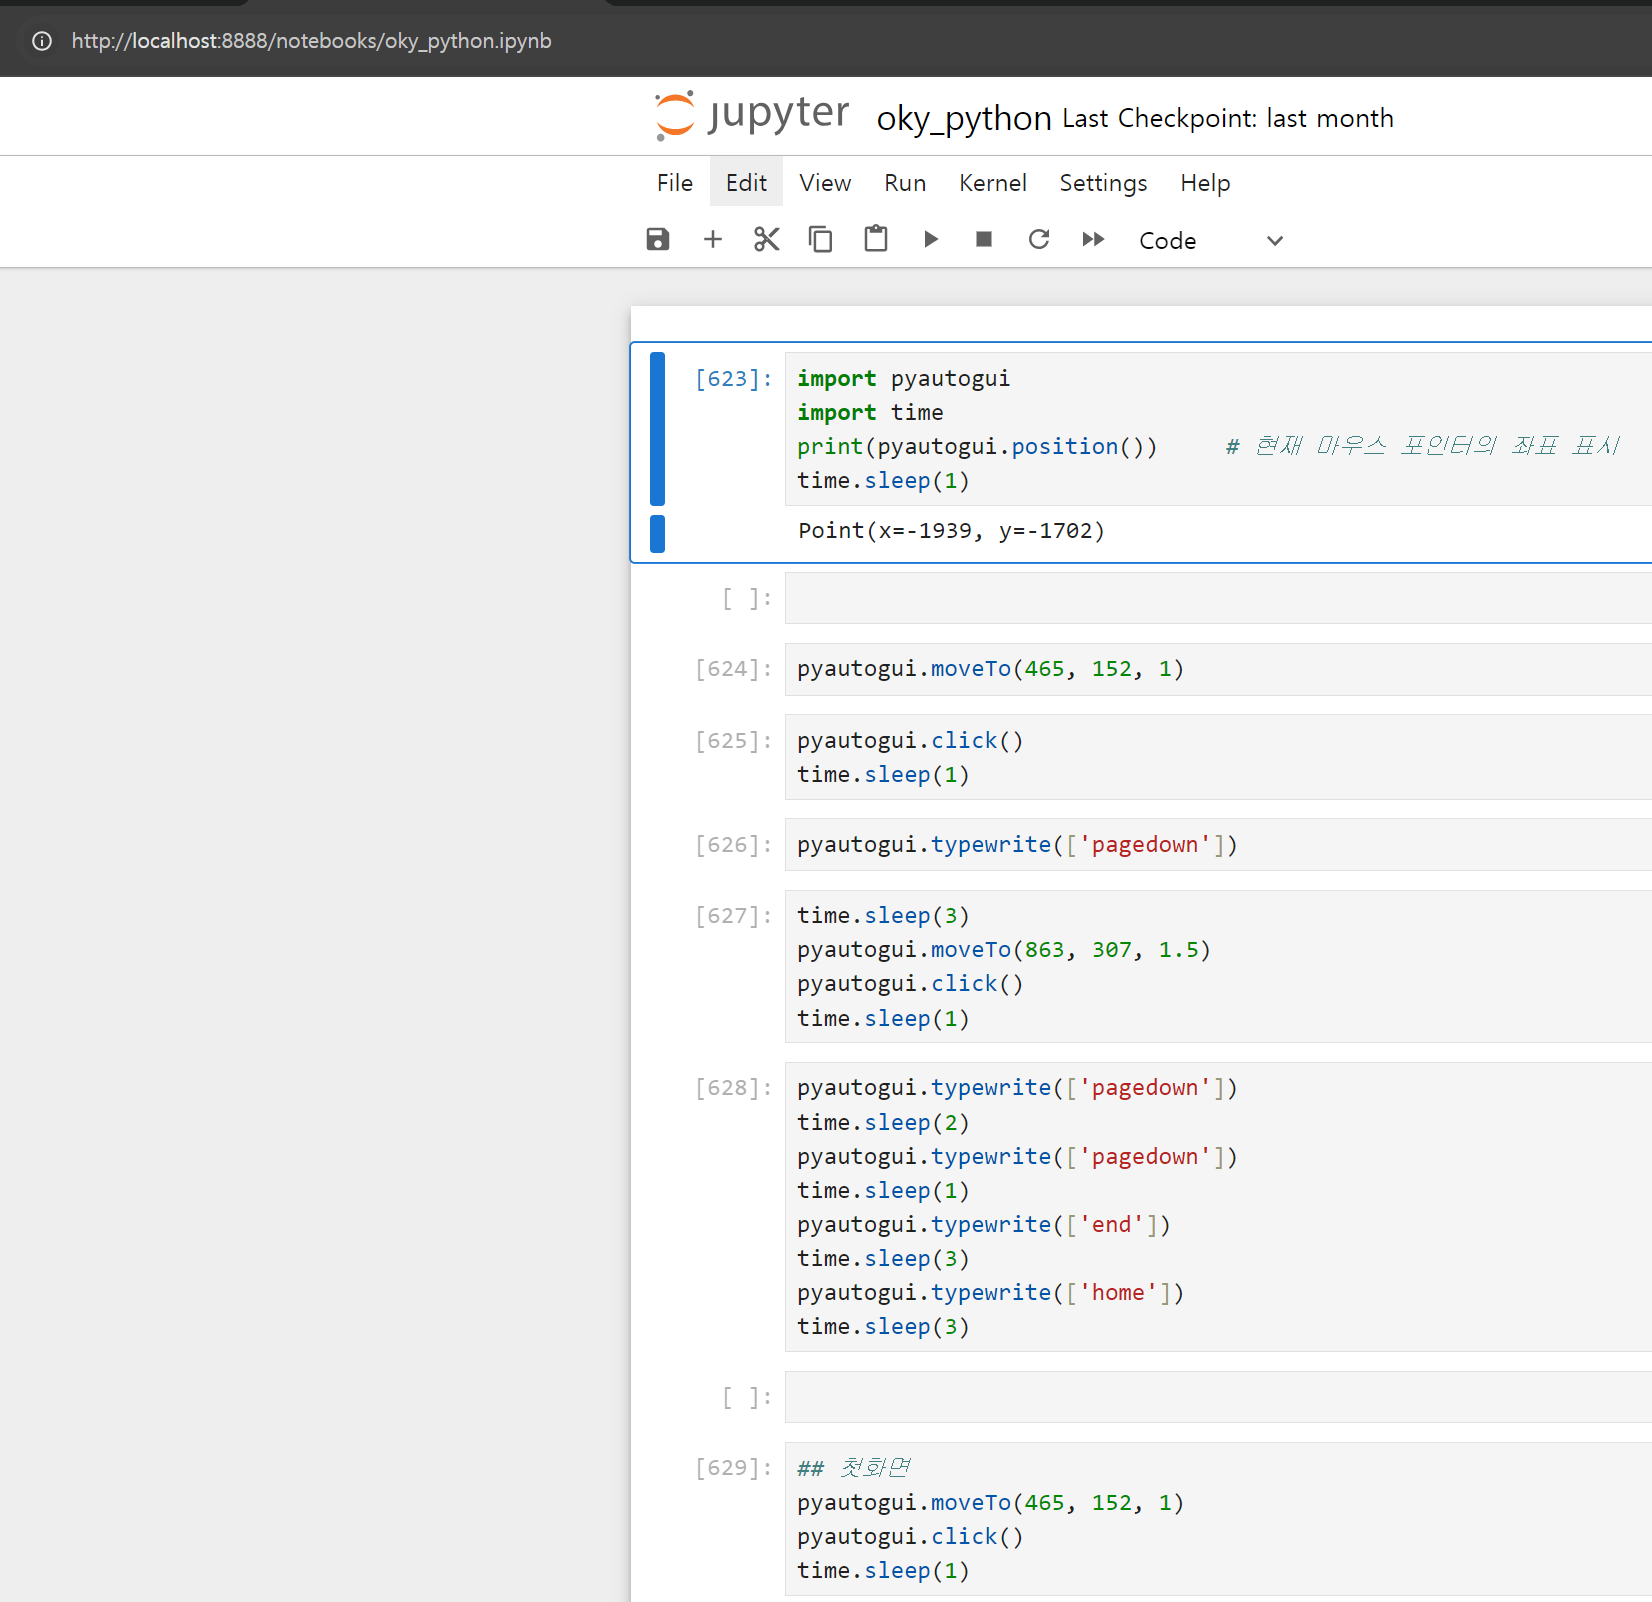Open the Help menu

[x=1205, y=183]
